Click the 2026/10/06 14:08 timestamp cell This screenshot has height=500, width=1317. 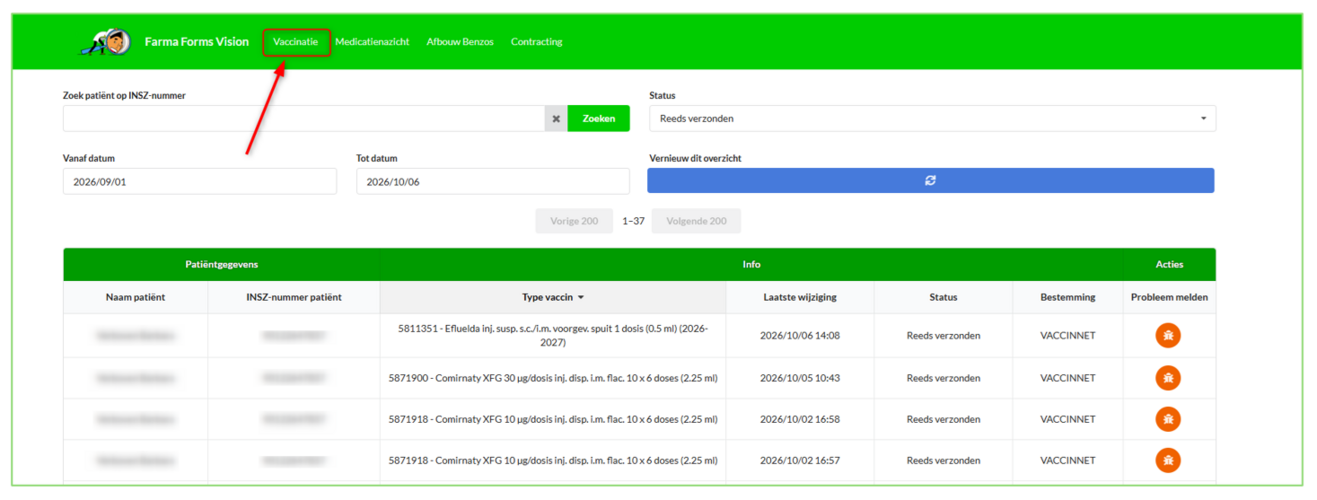(x=800, y=336)
